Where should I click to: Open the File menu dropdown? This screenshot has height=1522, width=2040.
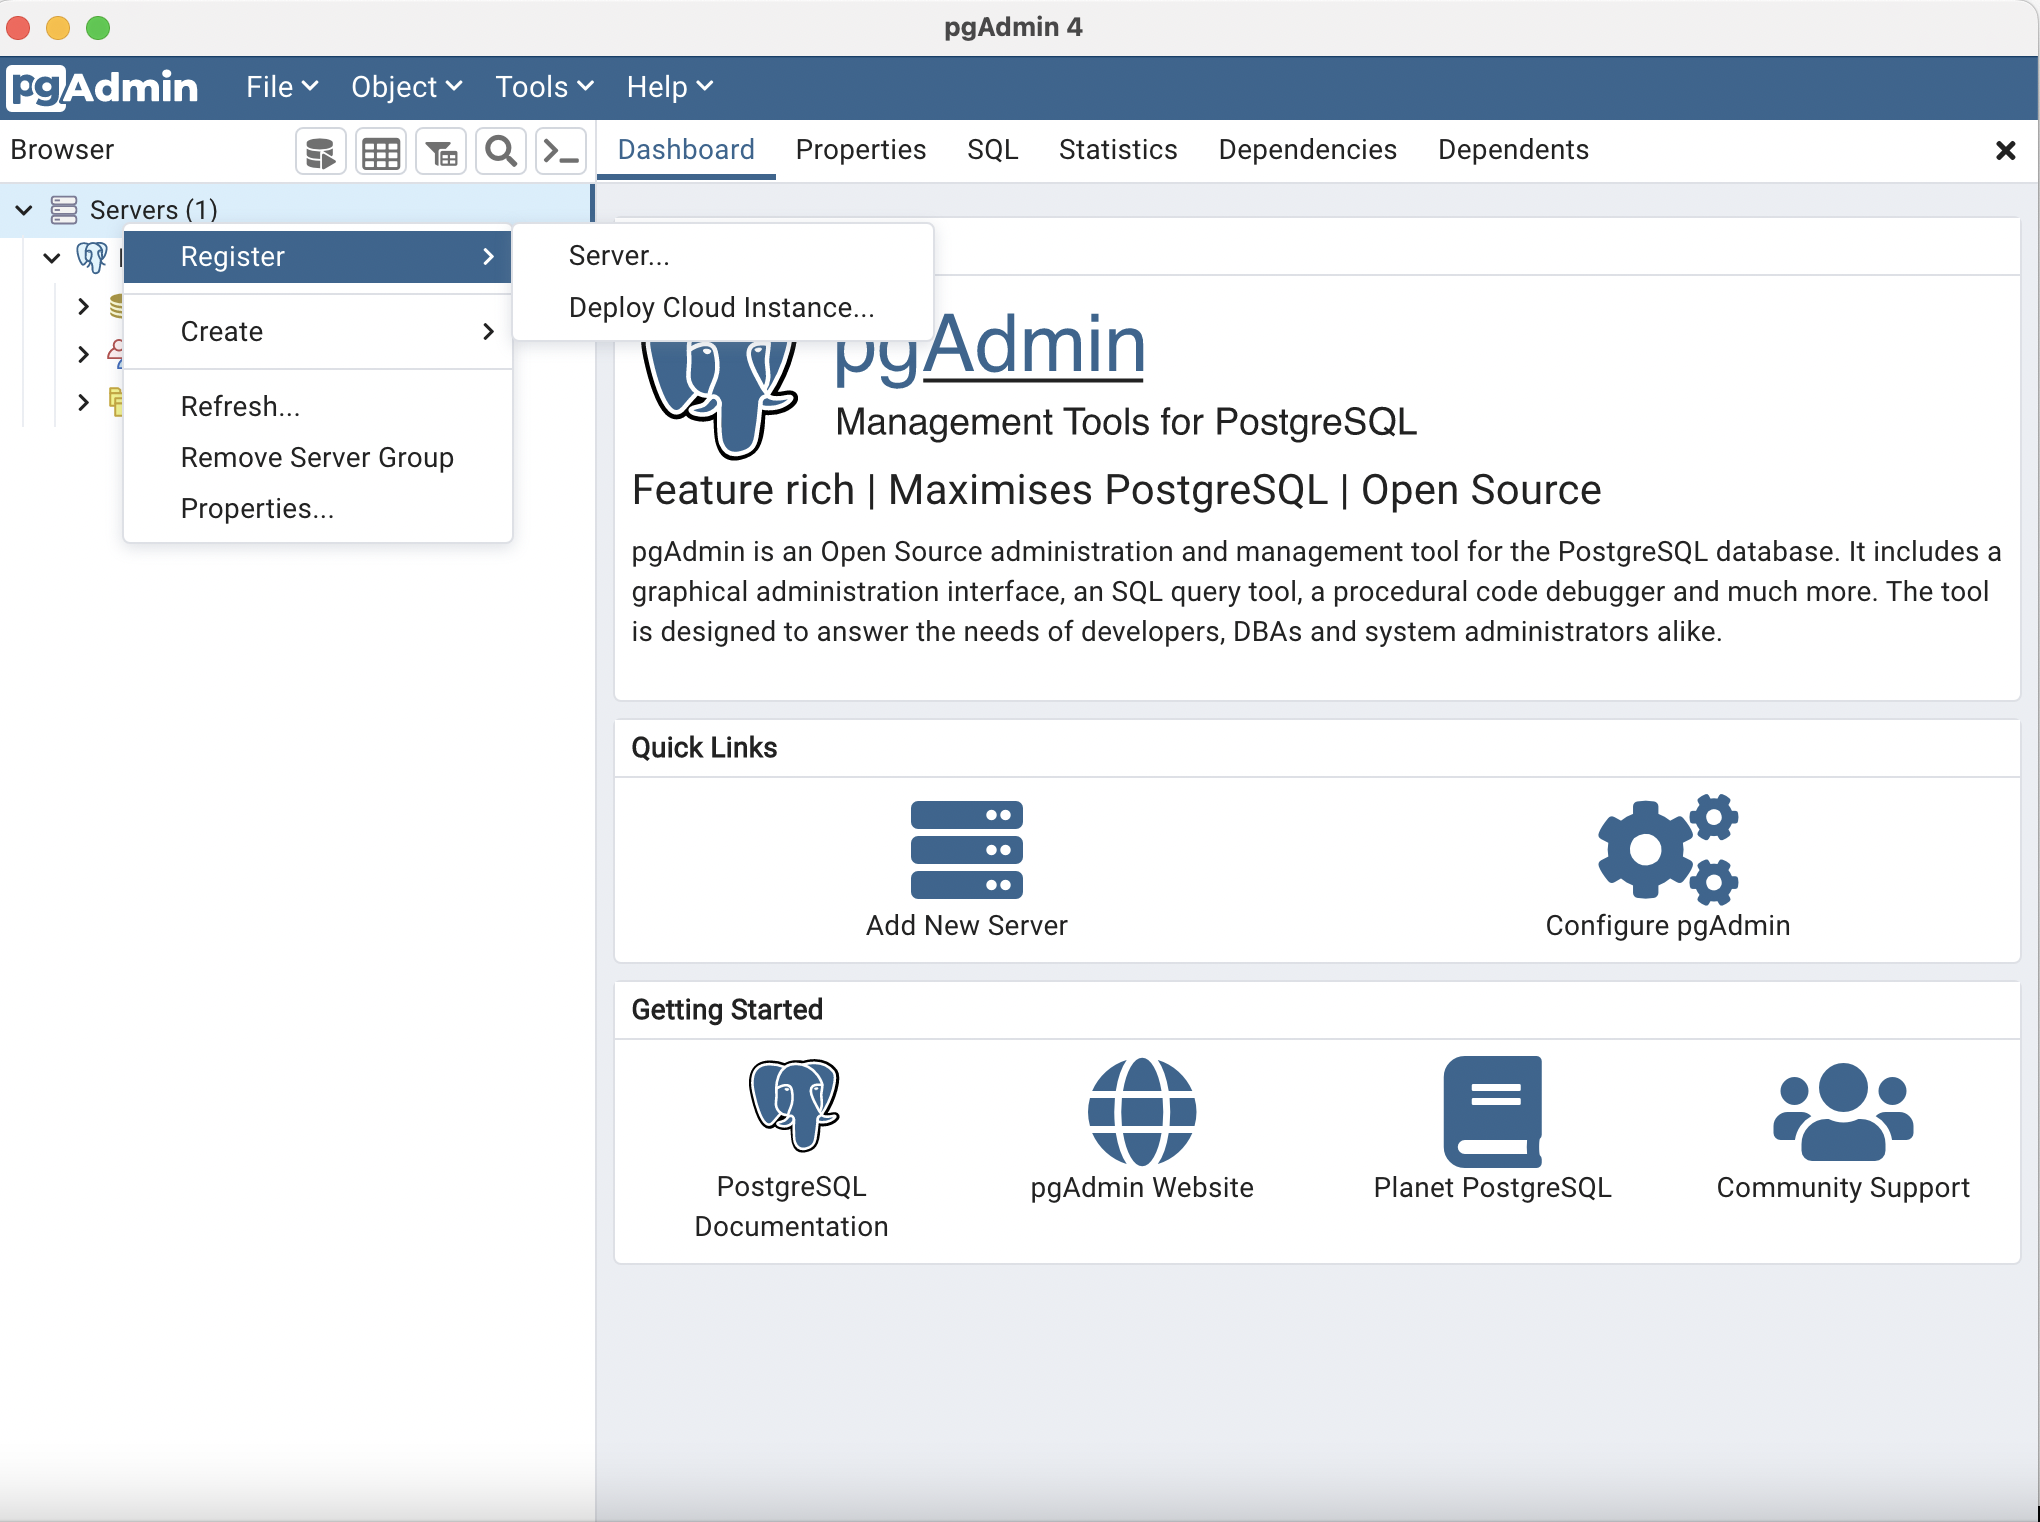click(281, 87)
